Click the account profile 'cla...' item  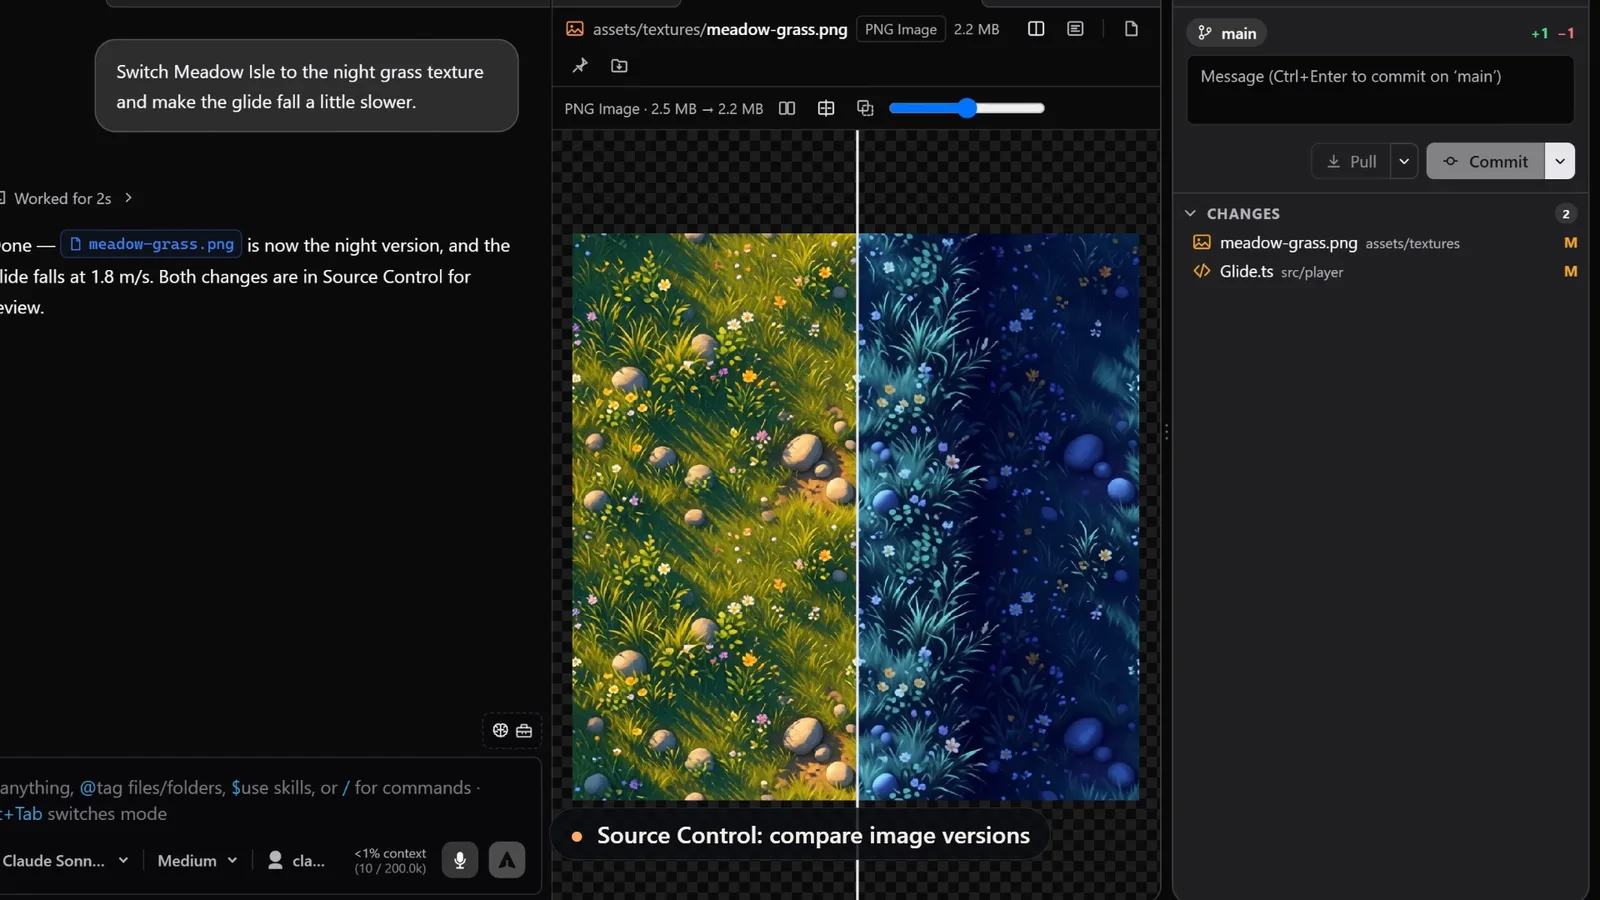[296, 860]
